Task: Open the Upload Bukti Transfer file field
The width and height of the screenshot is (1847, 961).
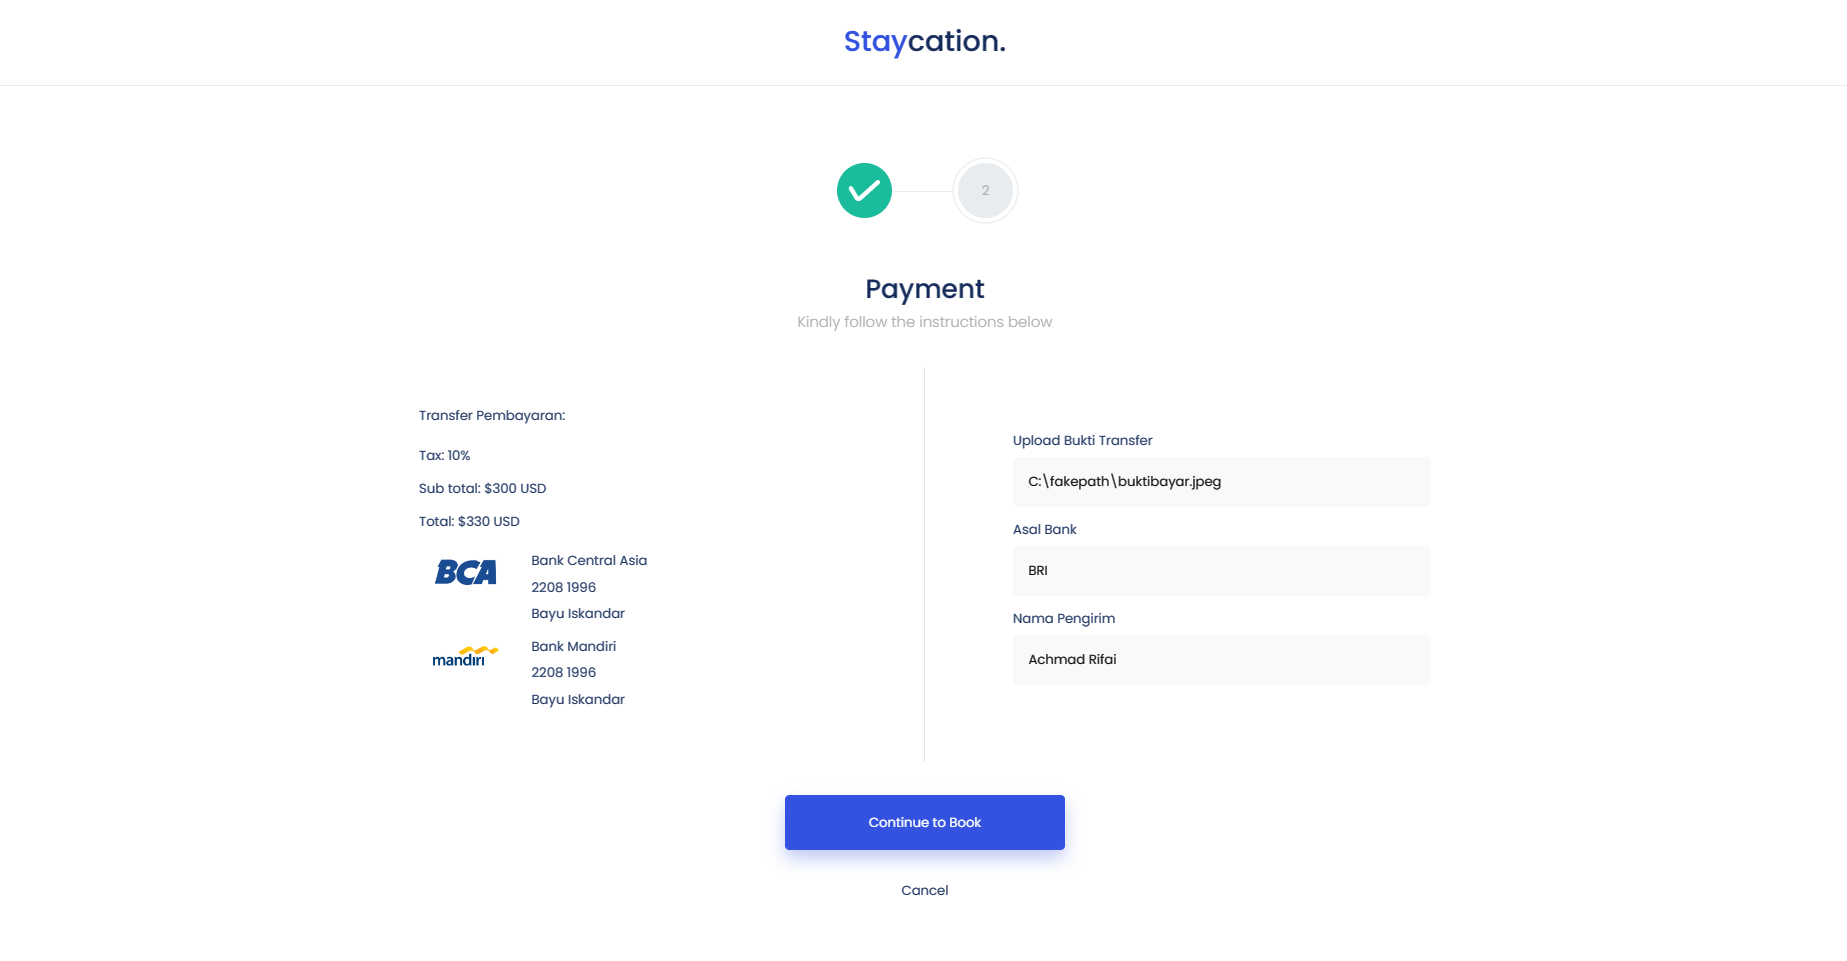Action: click(1221, 482)
